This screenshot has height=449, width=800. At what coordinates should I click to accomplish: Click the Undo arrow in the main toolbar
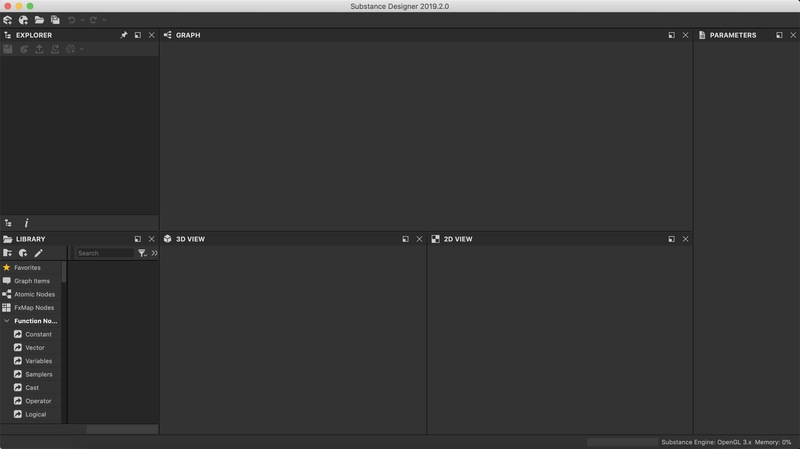coord(71,20)
